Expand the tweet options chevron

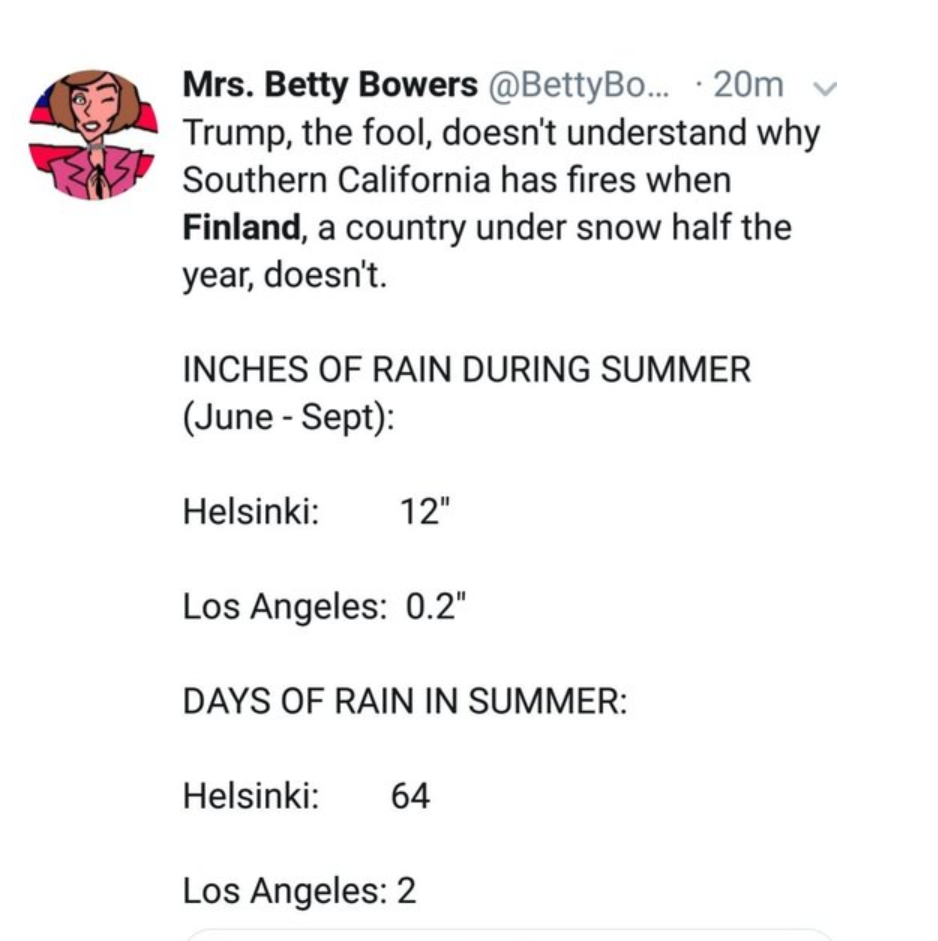click(x=825, y=88)
